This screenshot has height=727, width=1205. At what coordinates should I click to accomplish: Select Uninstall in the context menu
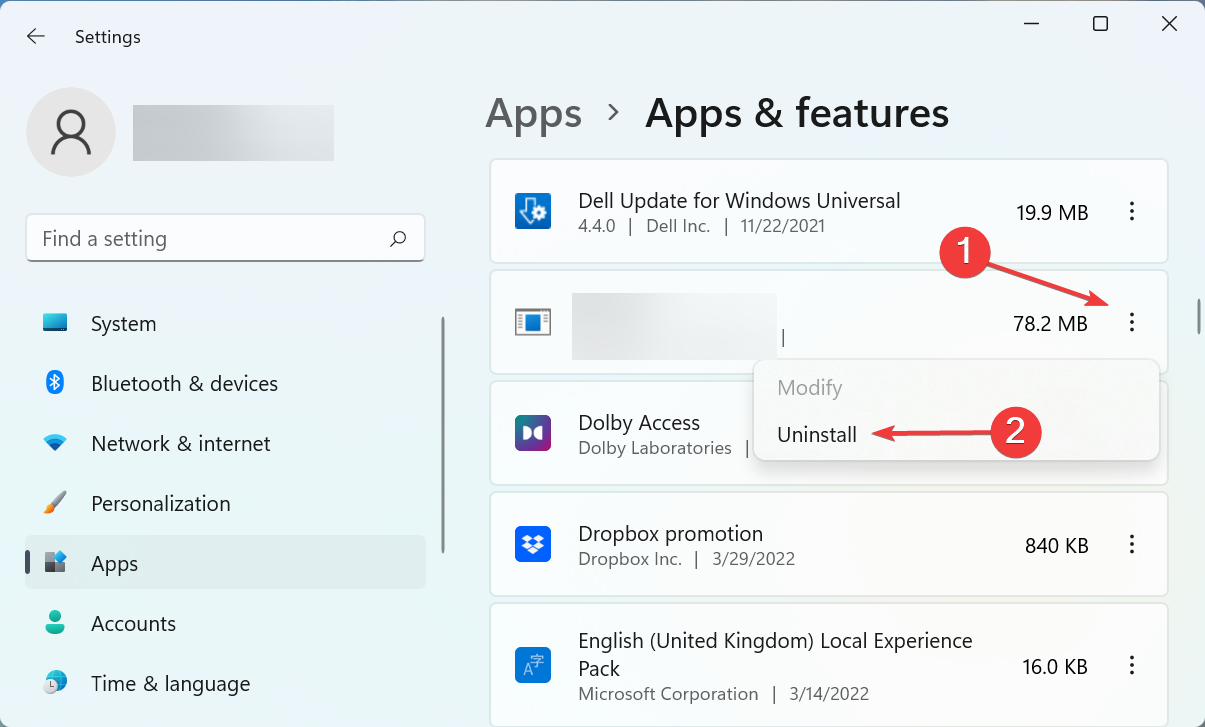[816, 434]
